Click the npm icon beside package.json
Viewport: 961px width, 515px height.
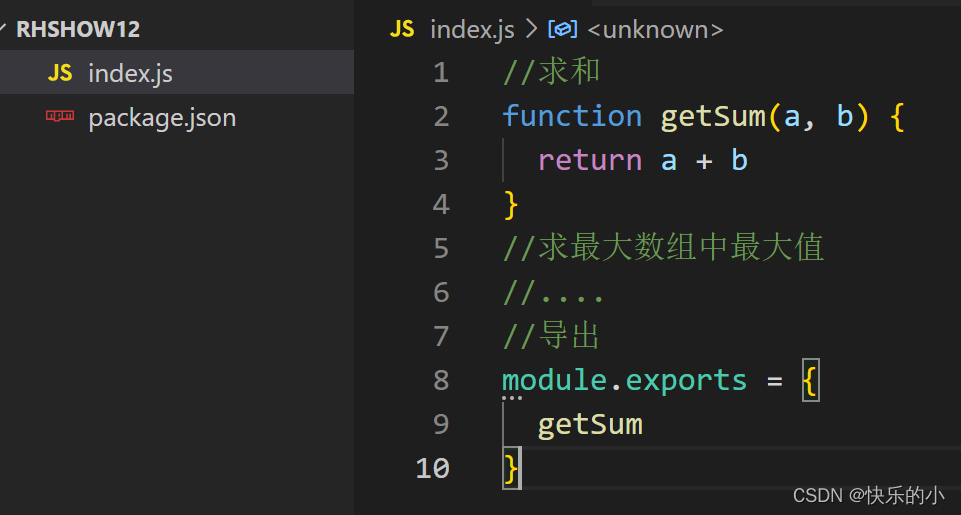tap(60, 116)
